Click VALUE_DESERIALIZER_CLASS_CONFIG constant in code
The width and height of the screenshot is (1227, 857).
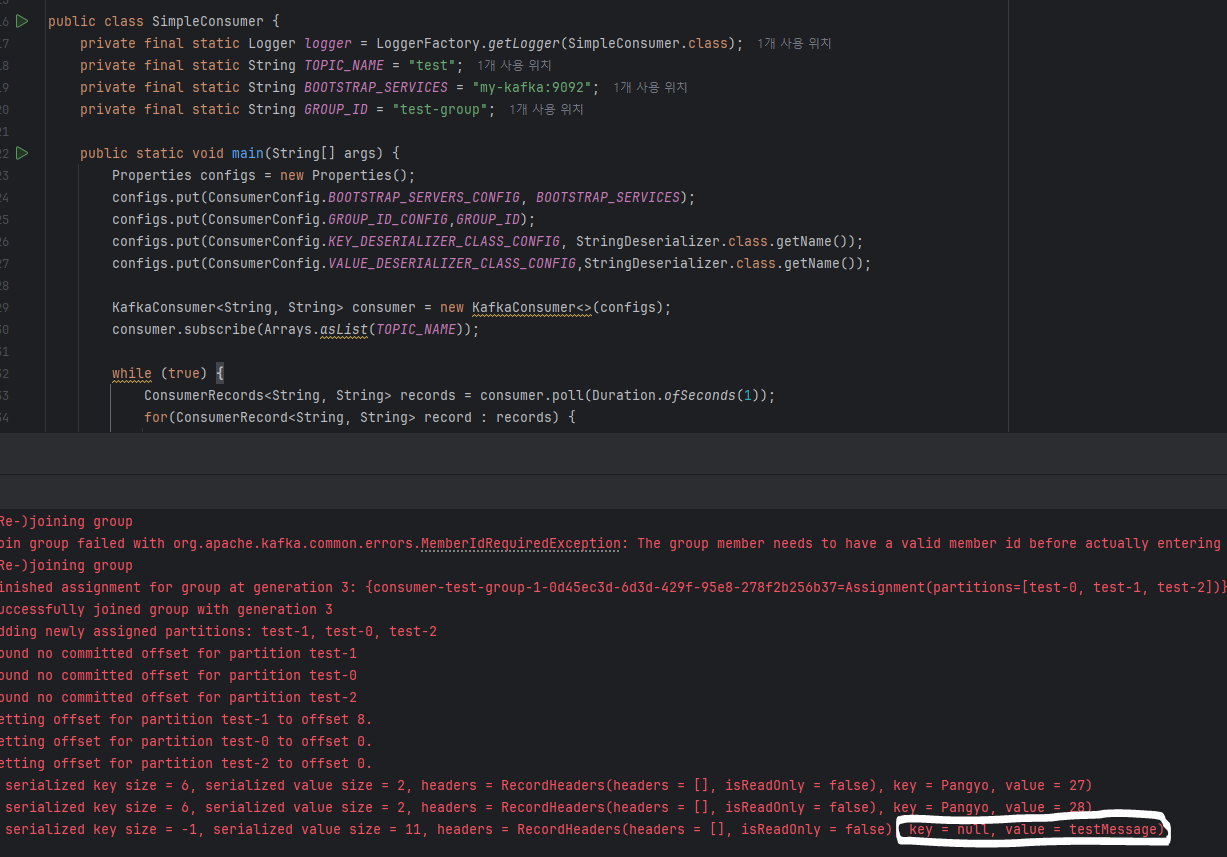(x=453, y=263)
